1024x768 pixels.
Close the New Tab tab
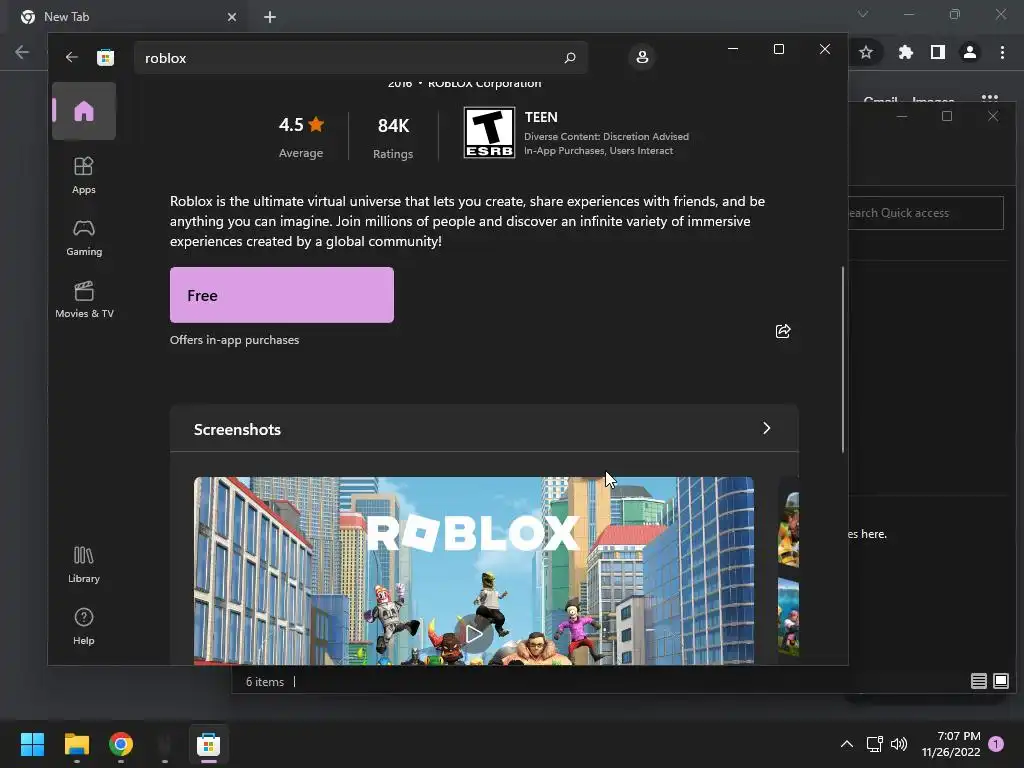pos(232,17)
